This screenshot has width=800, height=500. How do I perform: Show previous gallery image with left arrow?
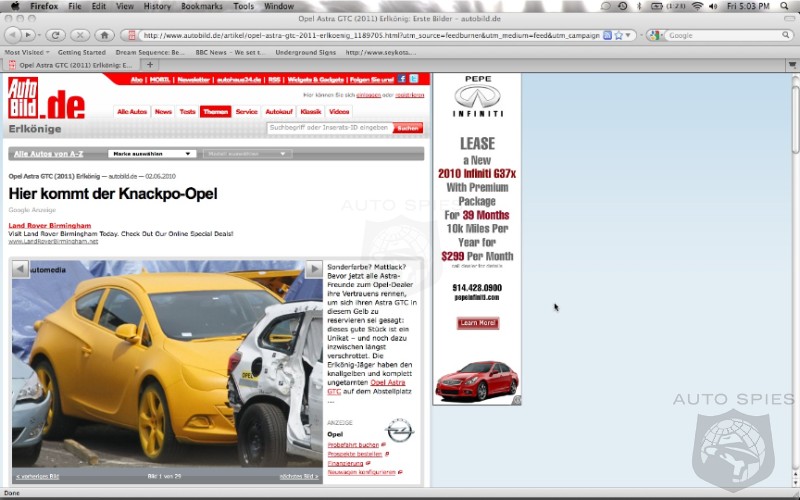[x=20, y=269]
